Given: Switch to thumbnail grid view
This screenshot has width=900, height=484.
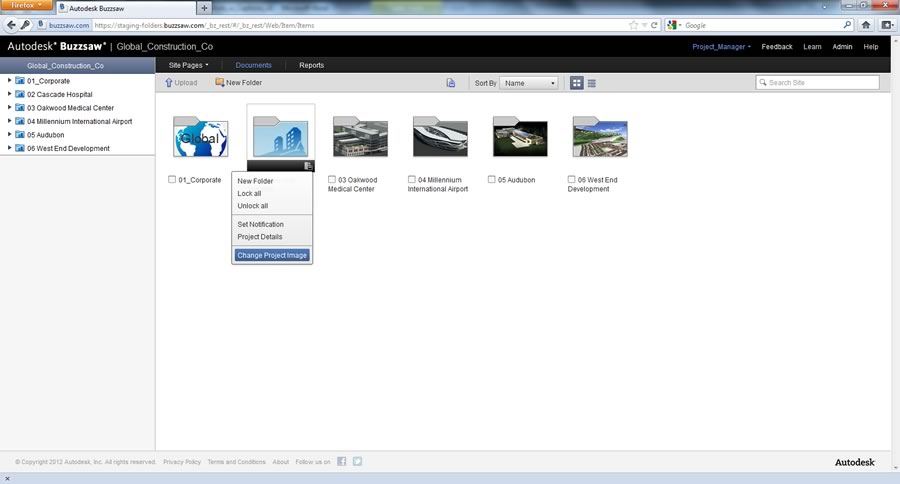Looking at the screenshot, I should click(576, 83).
